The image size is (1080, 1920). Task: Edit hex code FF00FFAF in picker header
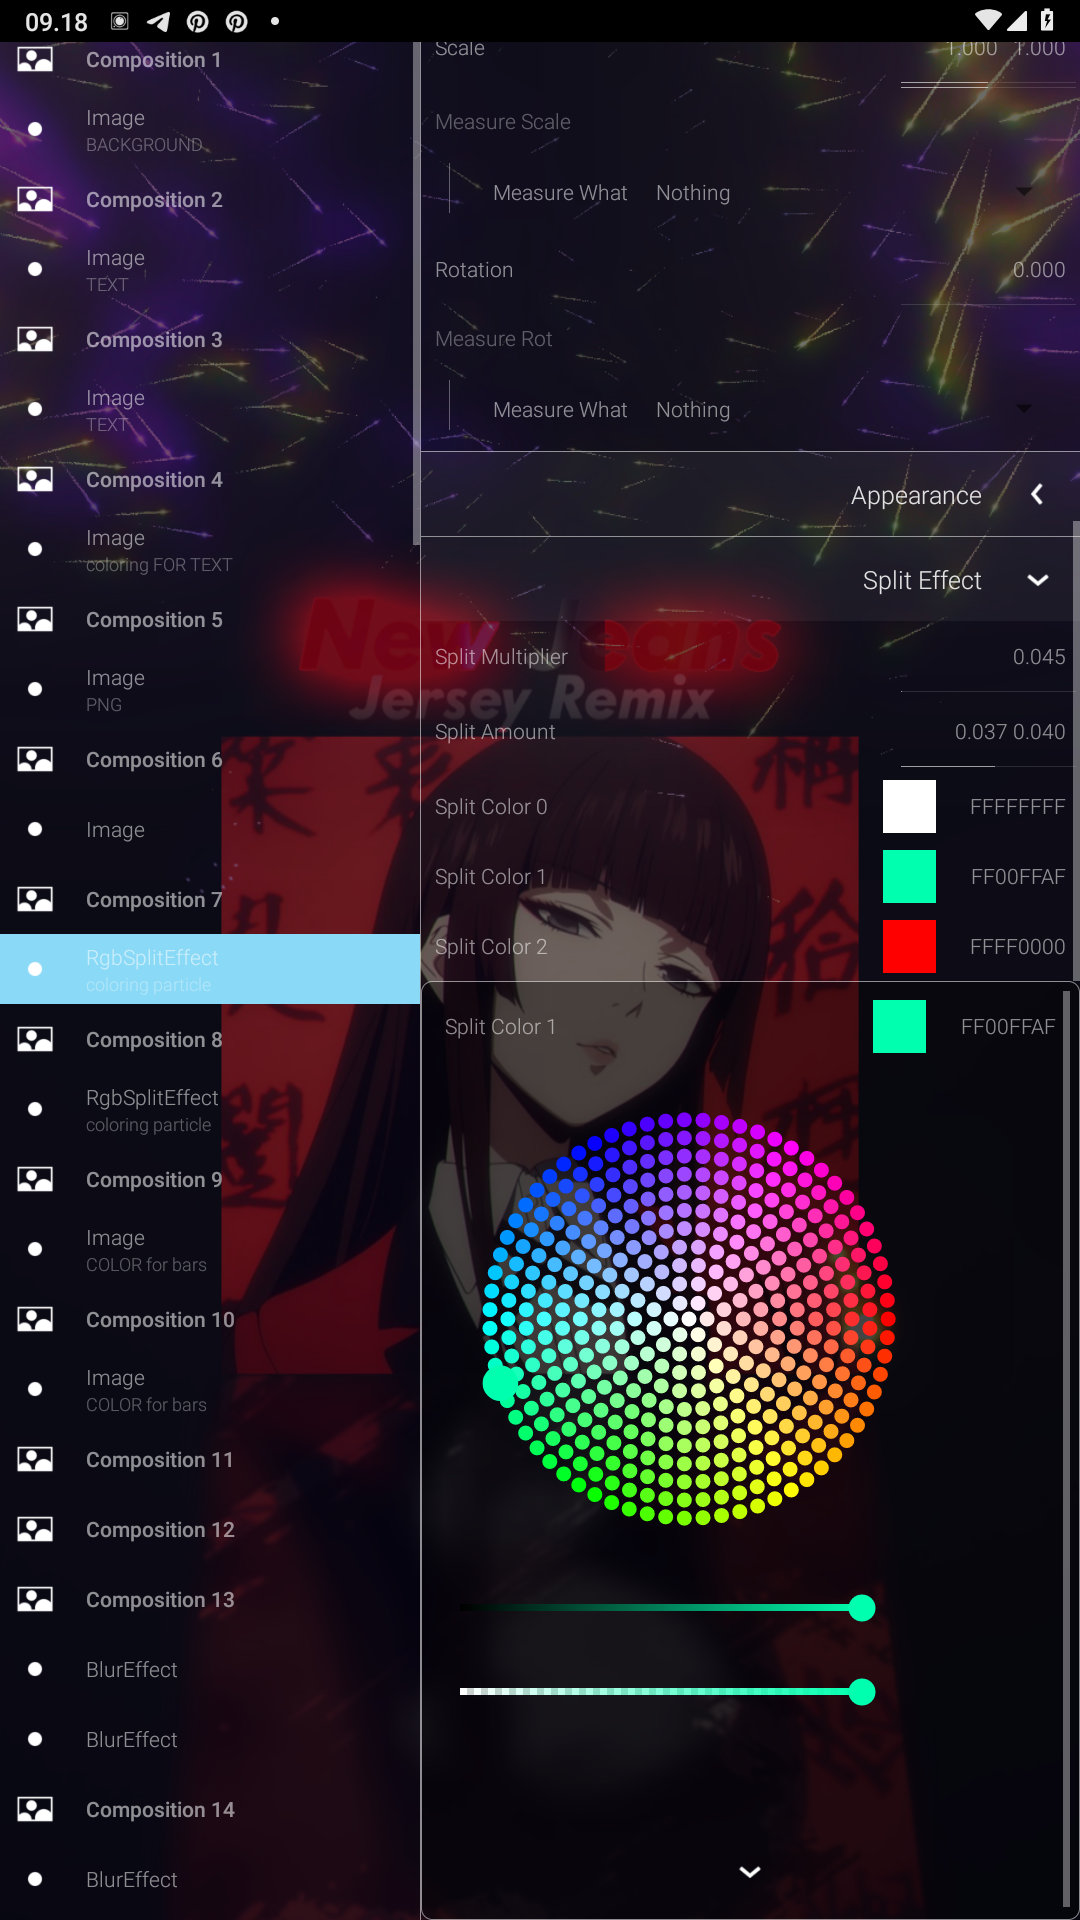coord(1008,1027)
